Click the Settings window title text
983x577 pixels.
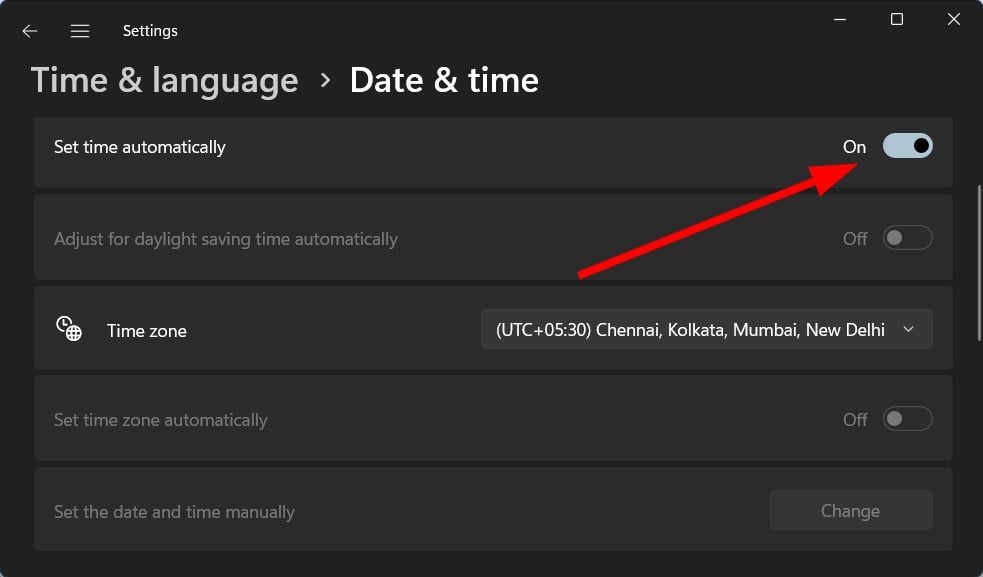click(x=150, y=31)
